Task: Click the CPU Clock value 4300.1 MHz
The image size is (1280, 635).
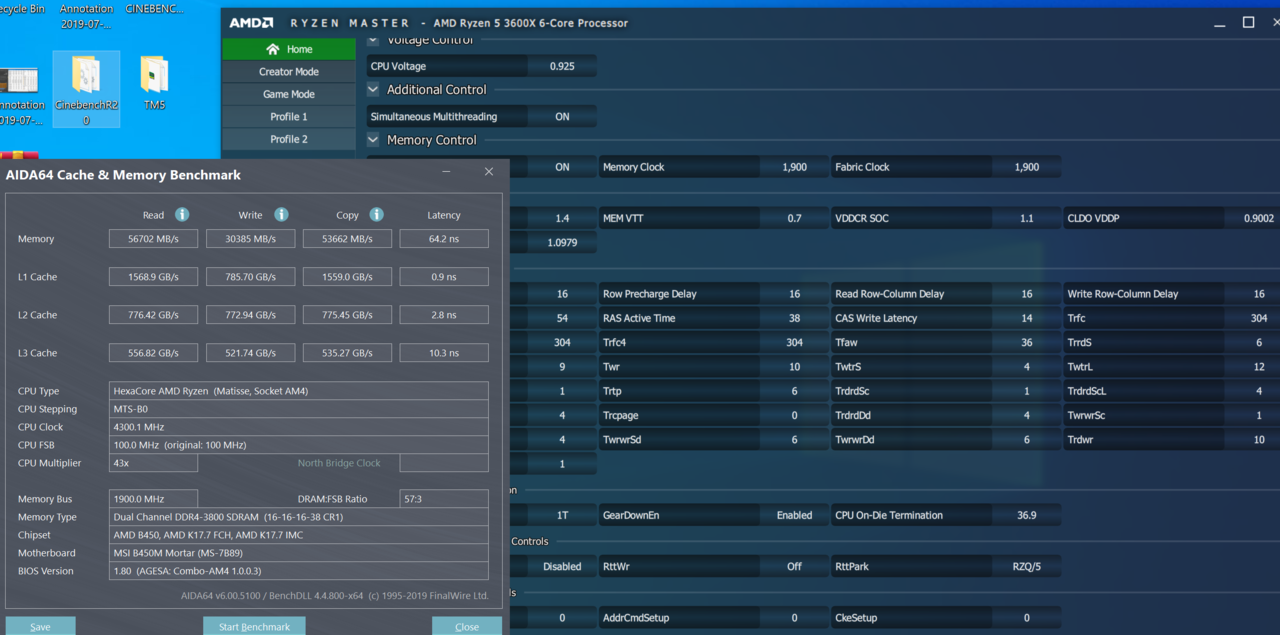Action: point(298,427)
